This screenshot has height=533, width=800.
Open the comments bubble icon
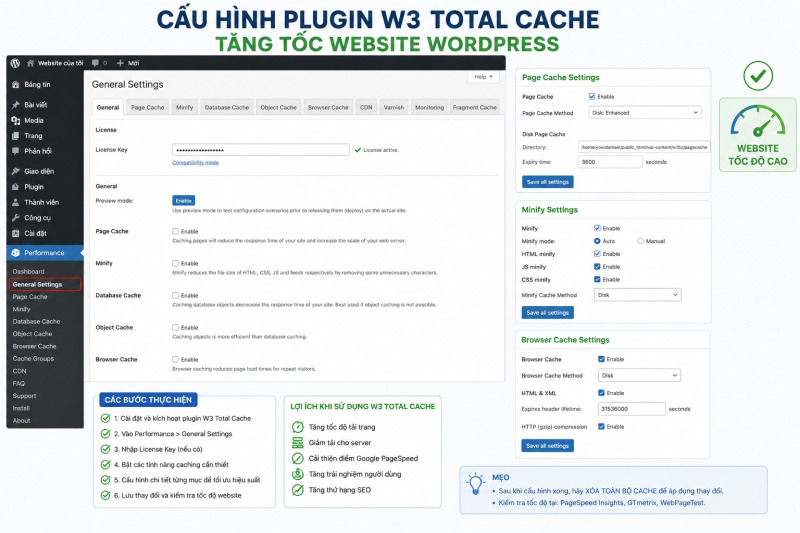click(x=95, y=63)
